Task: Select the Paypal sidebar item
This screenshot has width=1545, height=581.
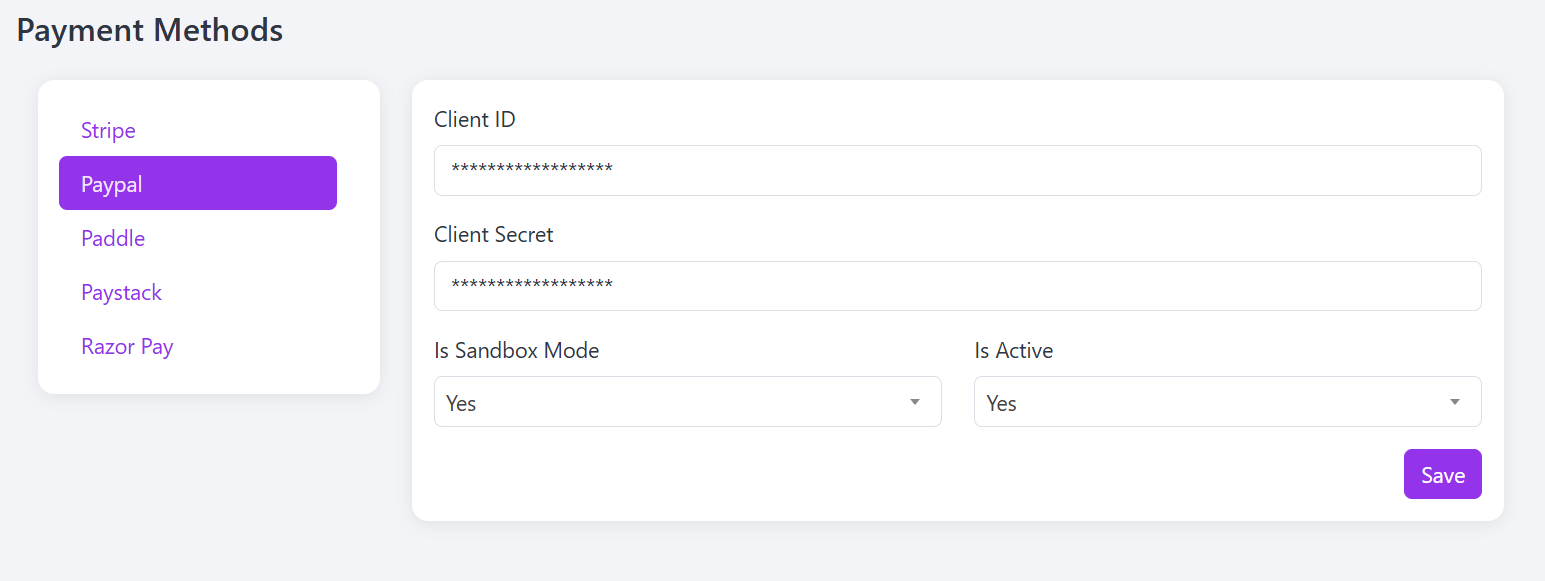Action: [198, 183]
